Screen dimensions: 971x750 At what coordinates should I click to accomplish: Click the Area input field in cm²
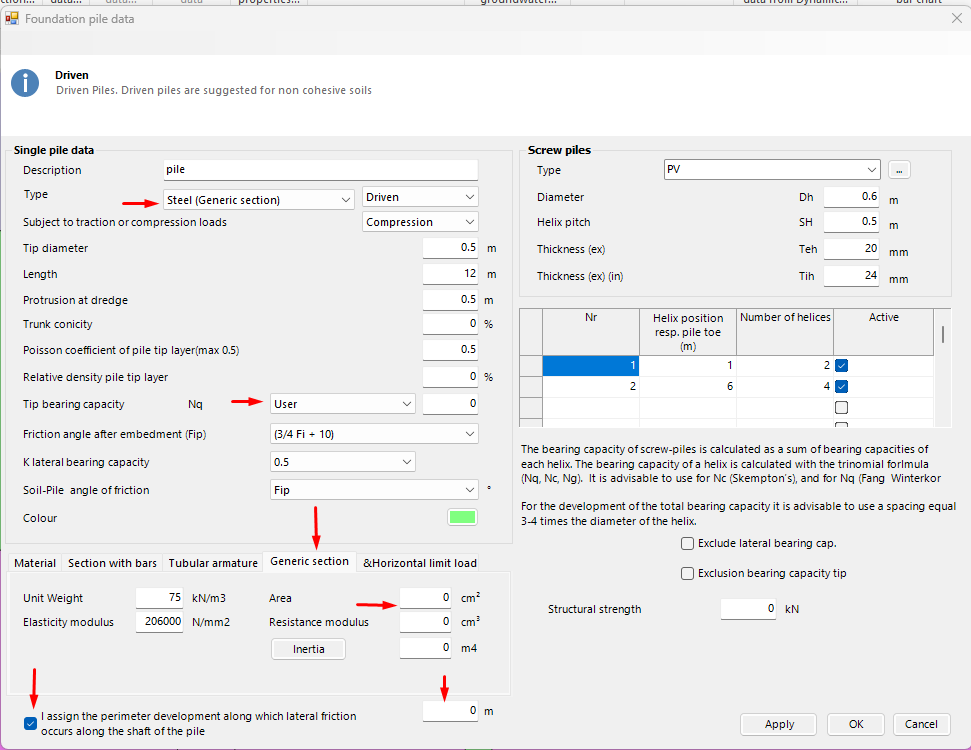click(x=425, y=598)
